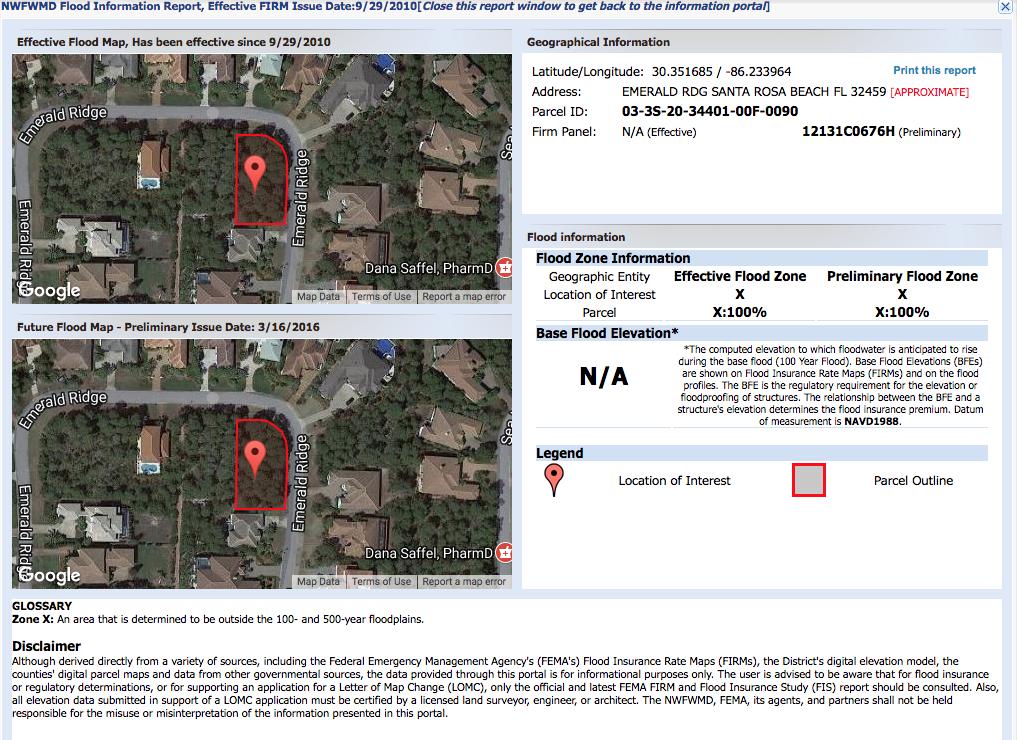Click the 'Flood information' panel title
The width and height of the screenshot is (1017, 740).
pos(576,237)
